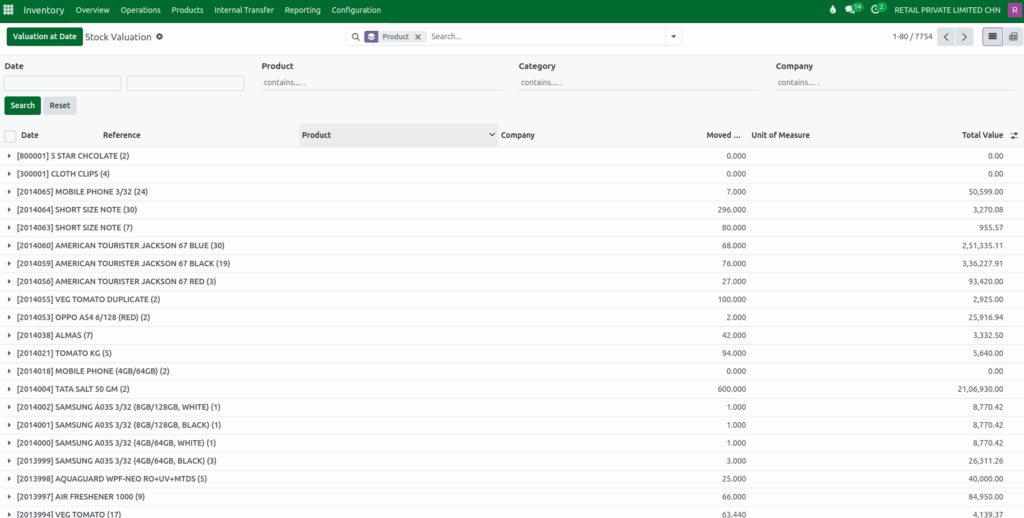1024x518 pixels.
Task: Select AMERICAN TOURISTER JACKSON 67 RED row
Action: [x=512, y=282]
